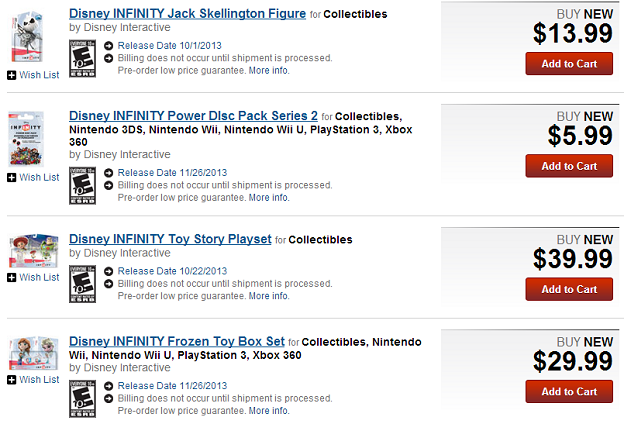Click the $5.99 price
Screen dimensions: 624x424
click(580, 135)
